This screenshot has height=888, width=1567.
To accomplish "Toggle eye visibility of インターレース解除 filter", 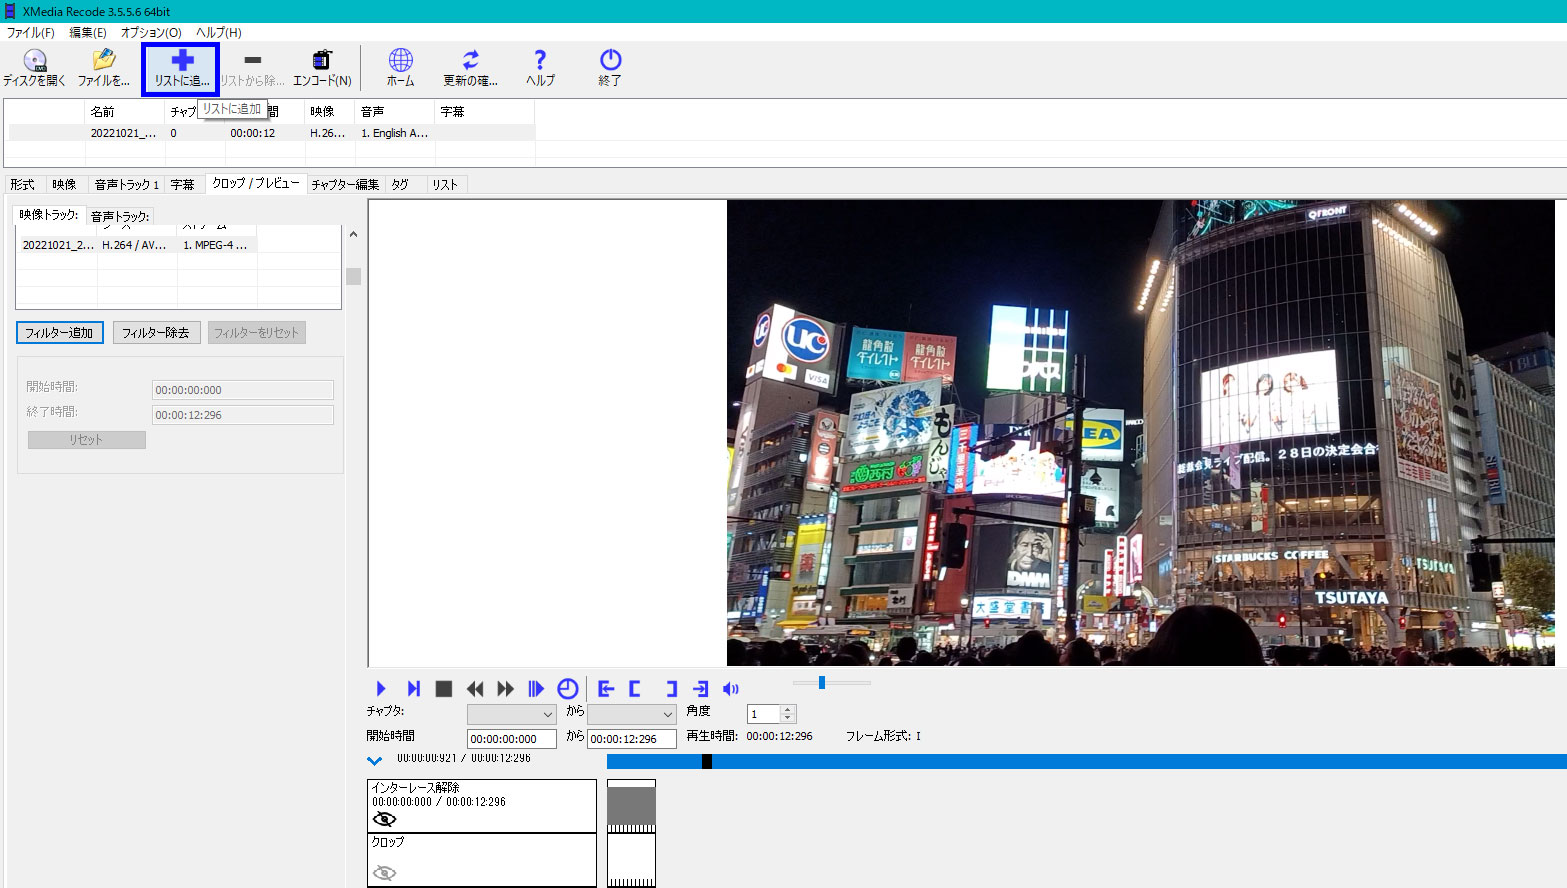I will point(384,819).
